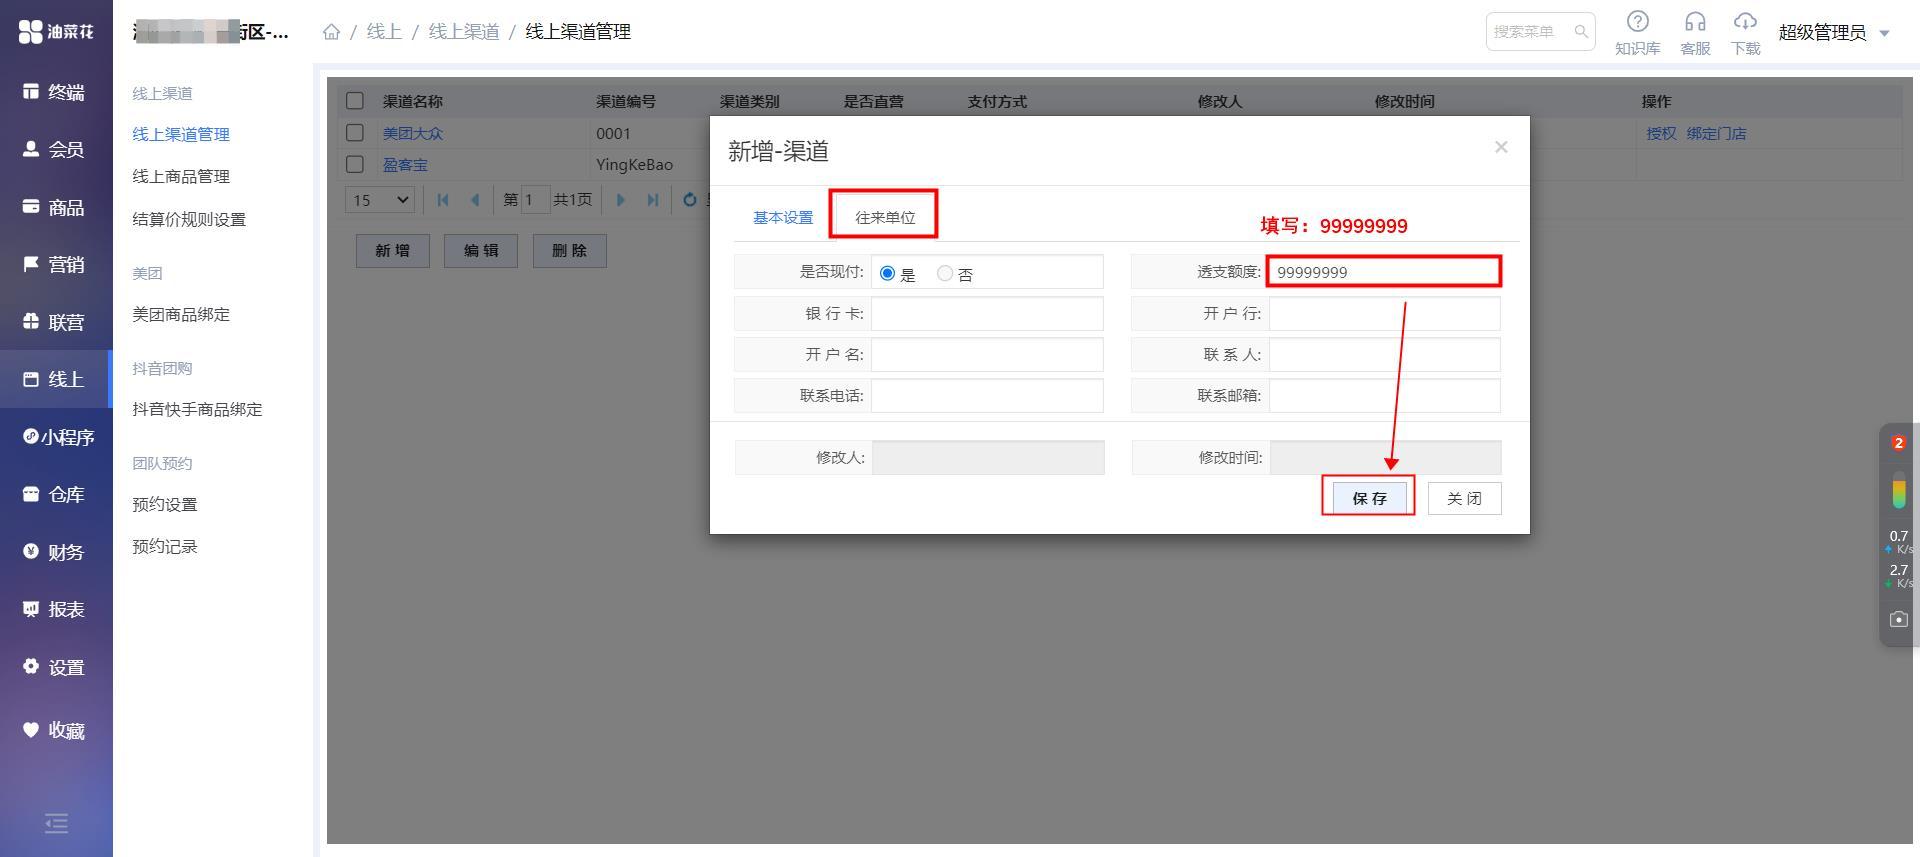Open 抖音快手商品绑定 in the submenu
This screenshot has width=1920, height=857.
point(197,410)
